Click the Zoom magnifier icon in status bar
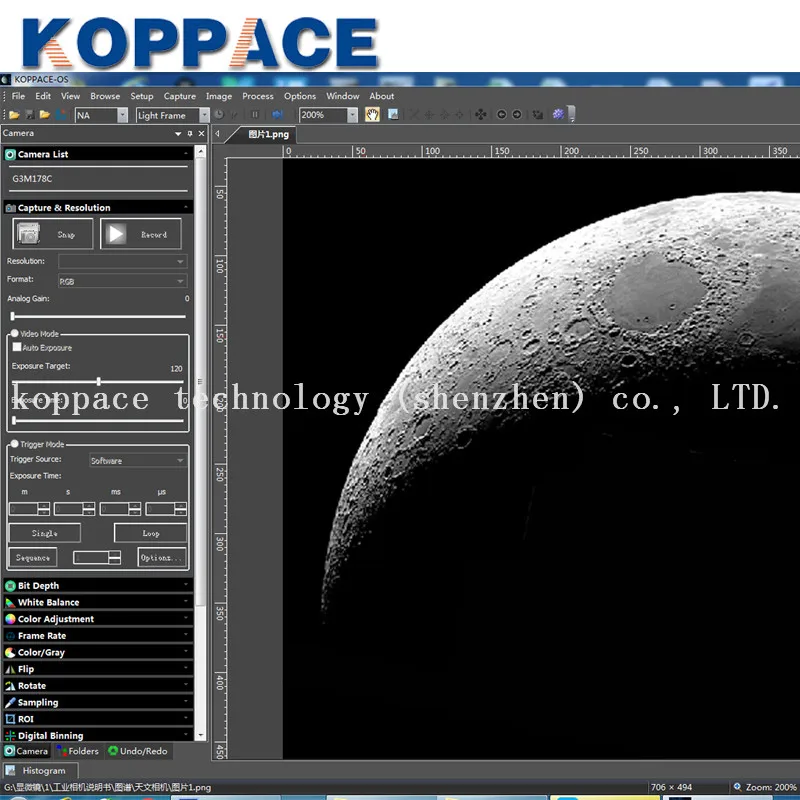Viewport: 800px width, 800px height. [737, 787]
